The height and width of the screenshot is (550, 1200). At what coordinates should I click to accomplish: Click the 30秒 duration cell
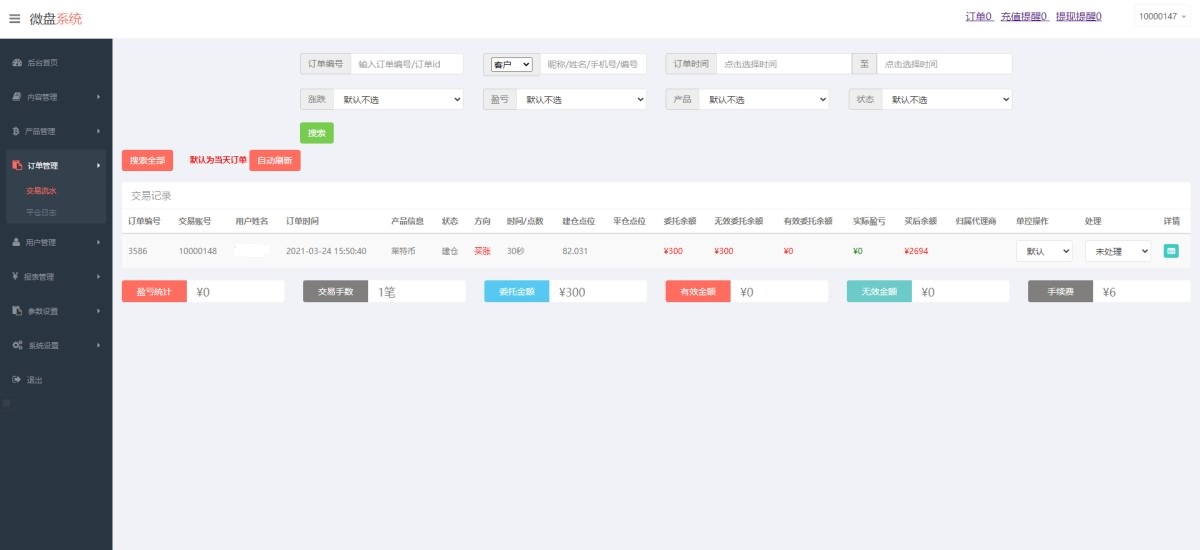pos(516,251)
